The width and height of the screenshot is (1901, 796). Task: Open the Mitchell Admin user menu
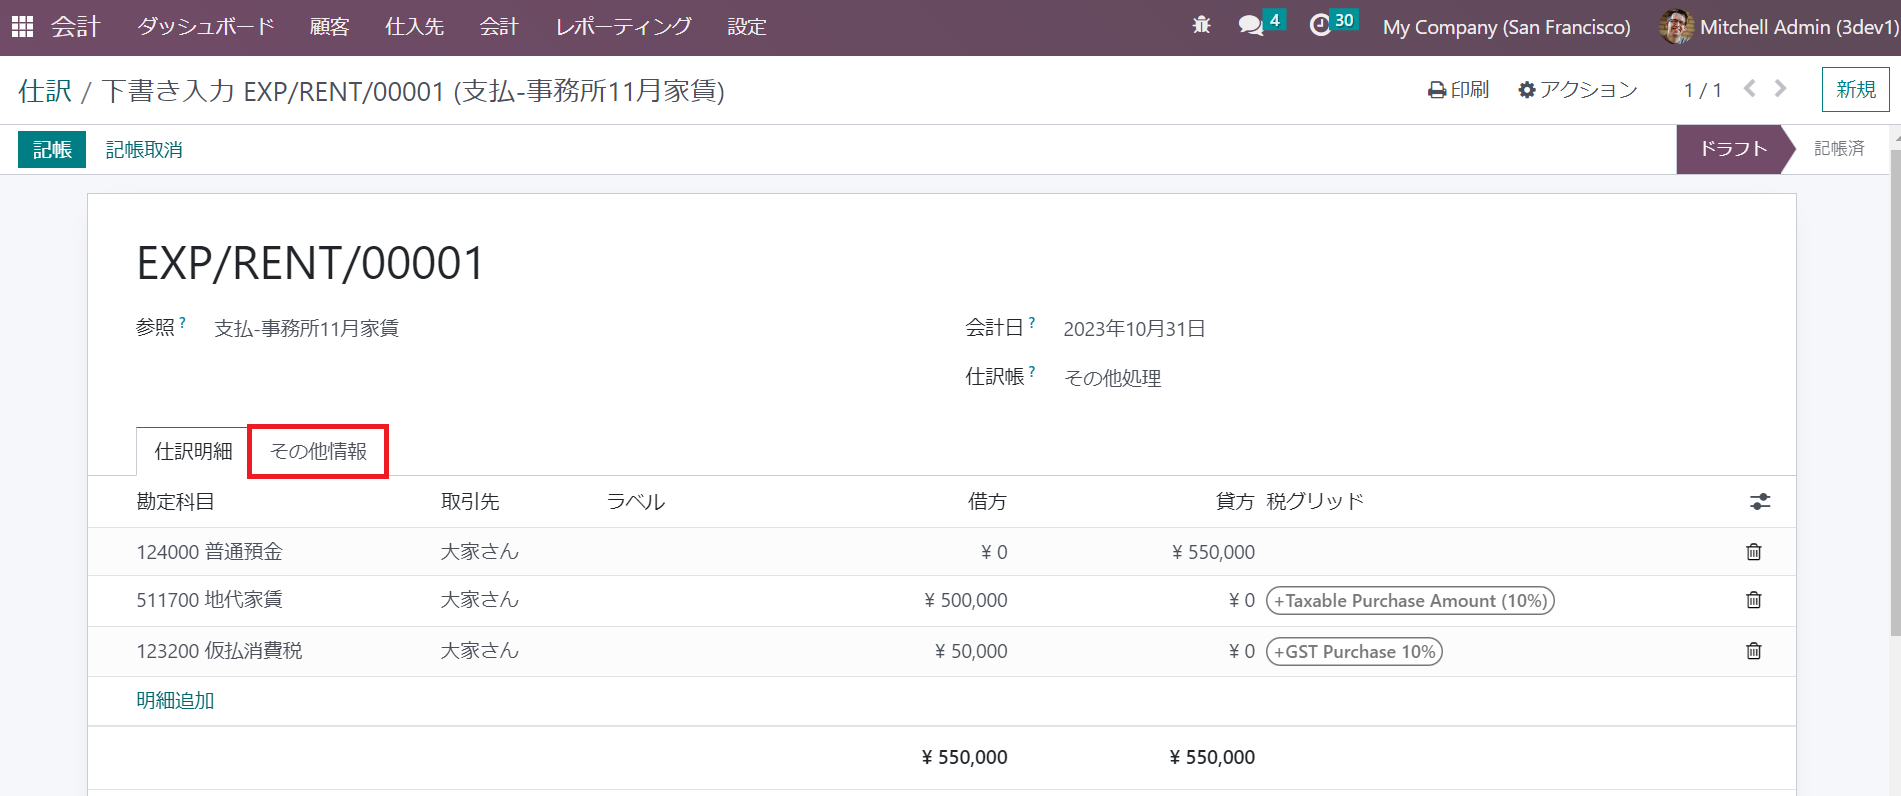click(1780, 27)
